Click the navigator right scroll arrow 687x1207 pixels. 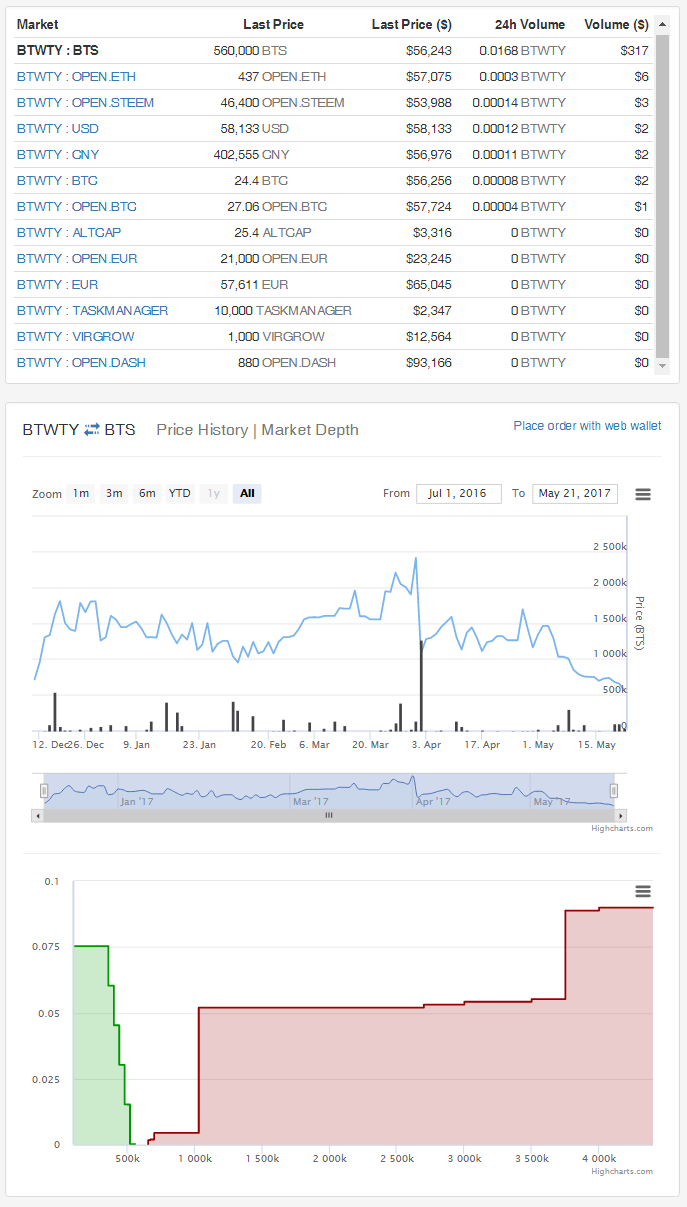(620, 815)
